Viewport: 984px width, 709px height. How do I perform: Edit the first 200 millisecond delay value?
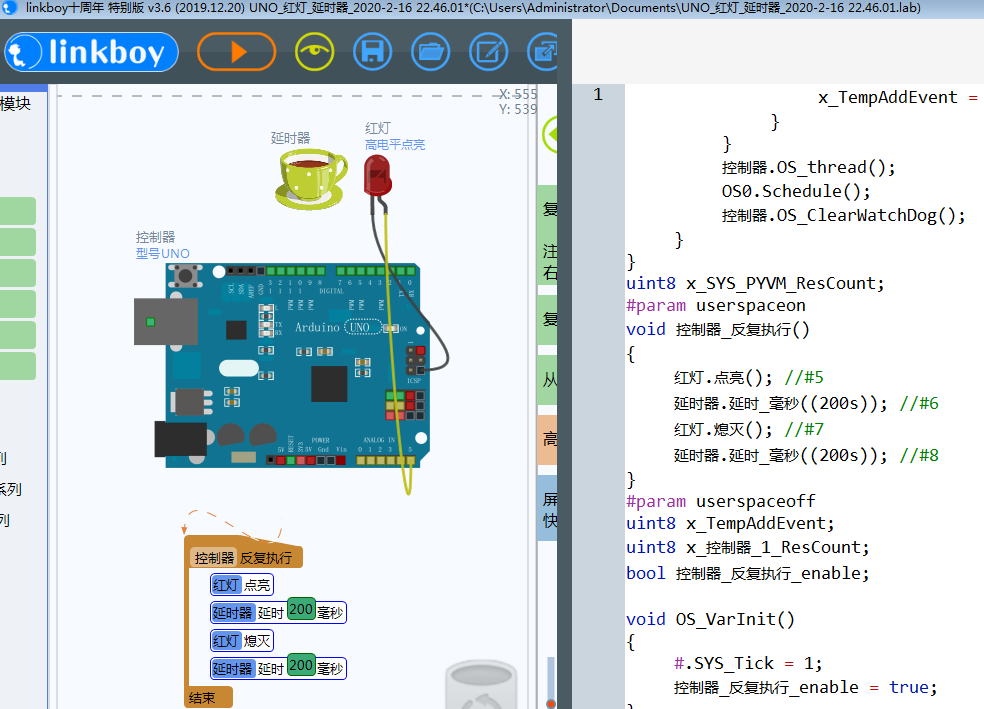click(301, 611)
